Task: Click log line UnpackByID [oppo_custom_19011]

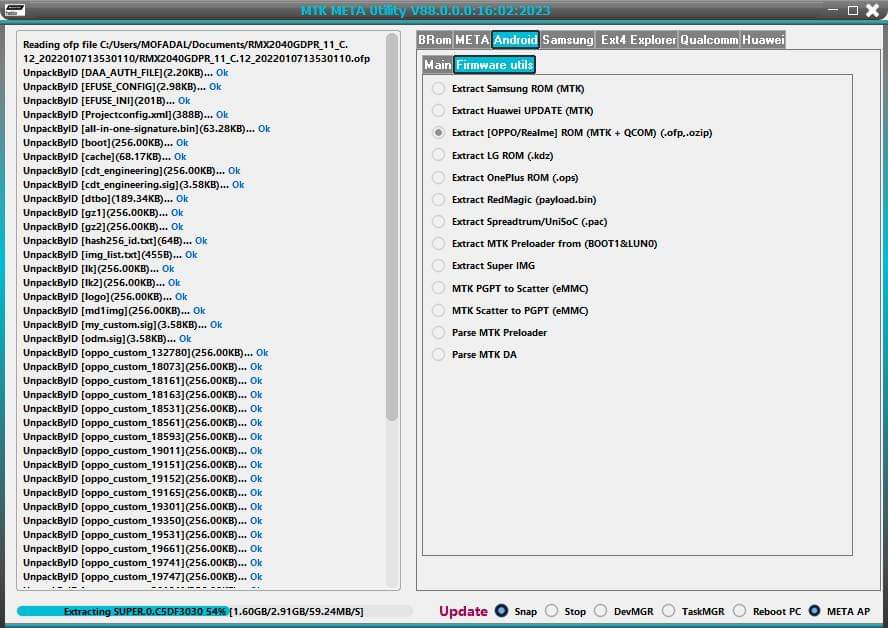Action: pyautogui.click(x=143, y=451)
